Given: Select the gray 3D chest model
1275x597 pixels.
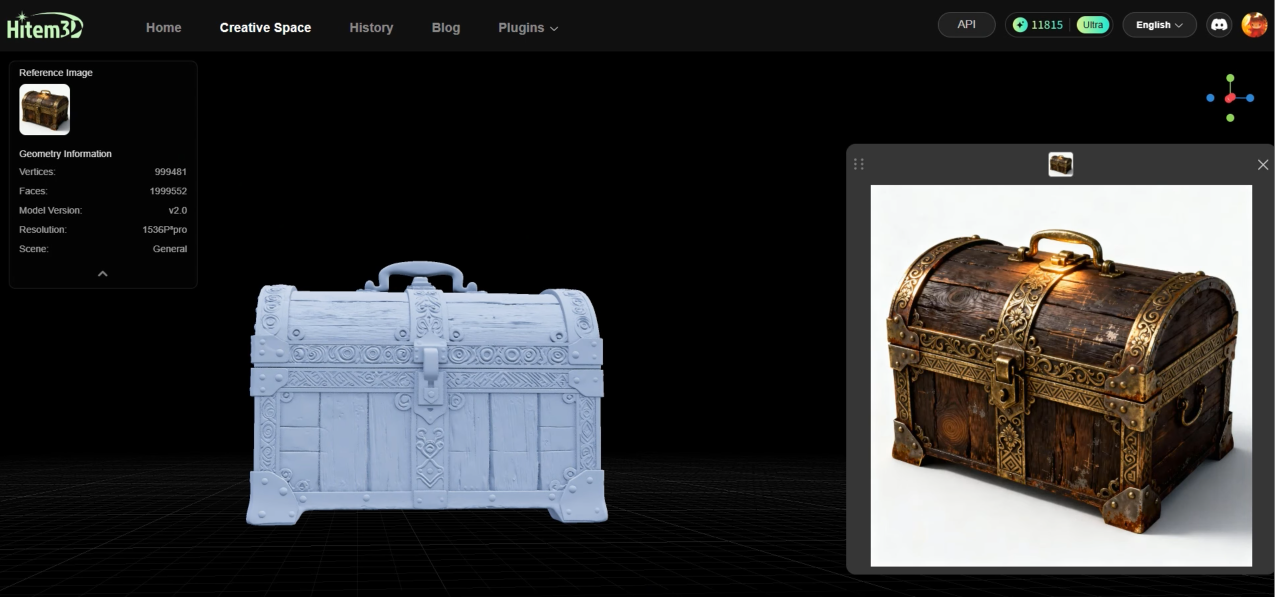Looking at the screenshot, I should 426,393.
